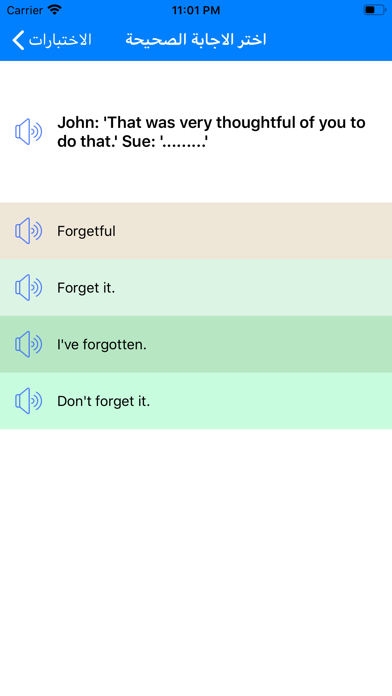Hear the 'Don't forget it.' option audio
This screenshot has height=696, width=392.
click(x=28, y=401)
